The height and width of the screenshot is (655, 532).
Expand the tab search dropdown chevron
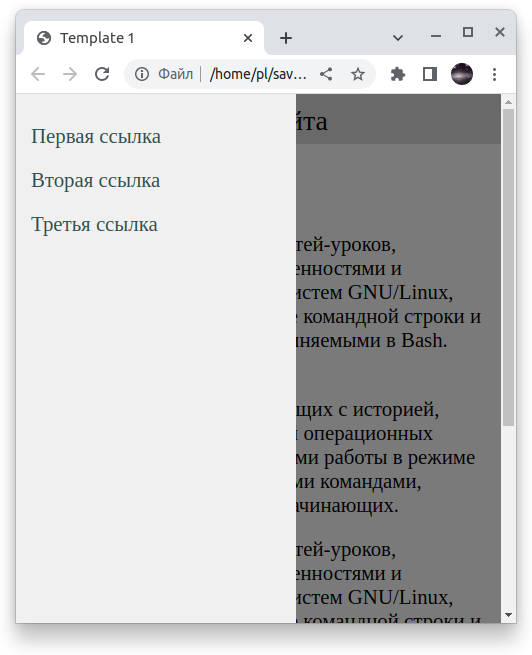(398, 38)
